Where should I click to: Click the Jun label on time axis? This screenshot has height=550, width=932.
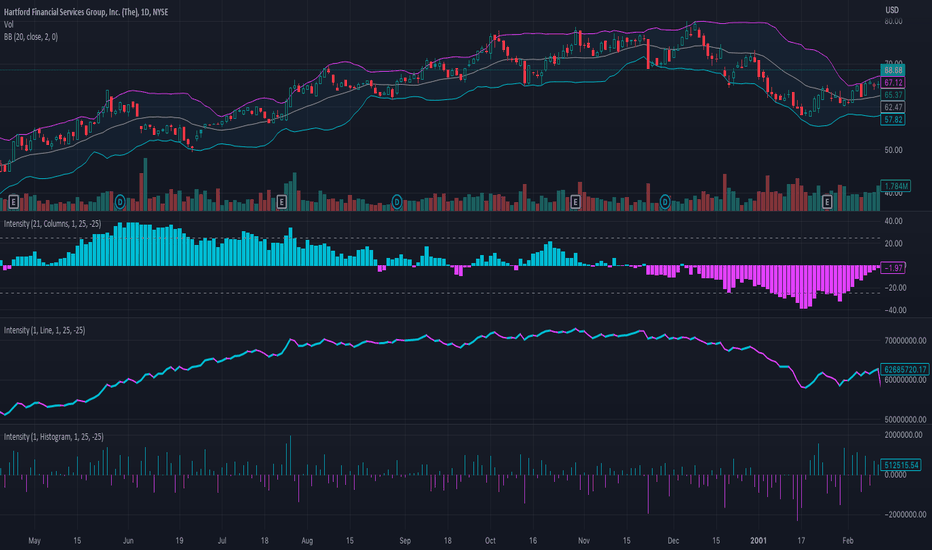click(128, 540)
